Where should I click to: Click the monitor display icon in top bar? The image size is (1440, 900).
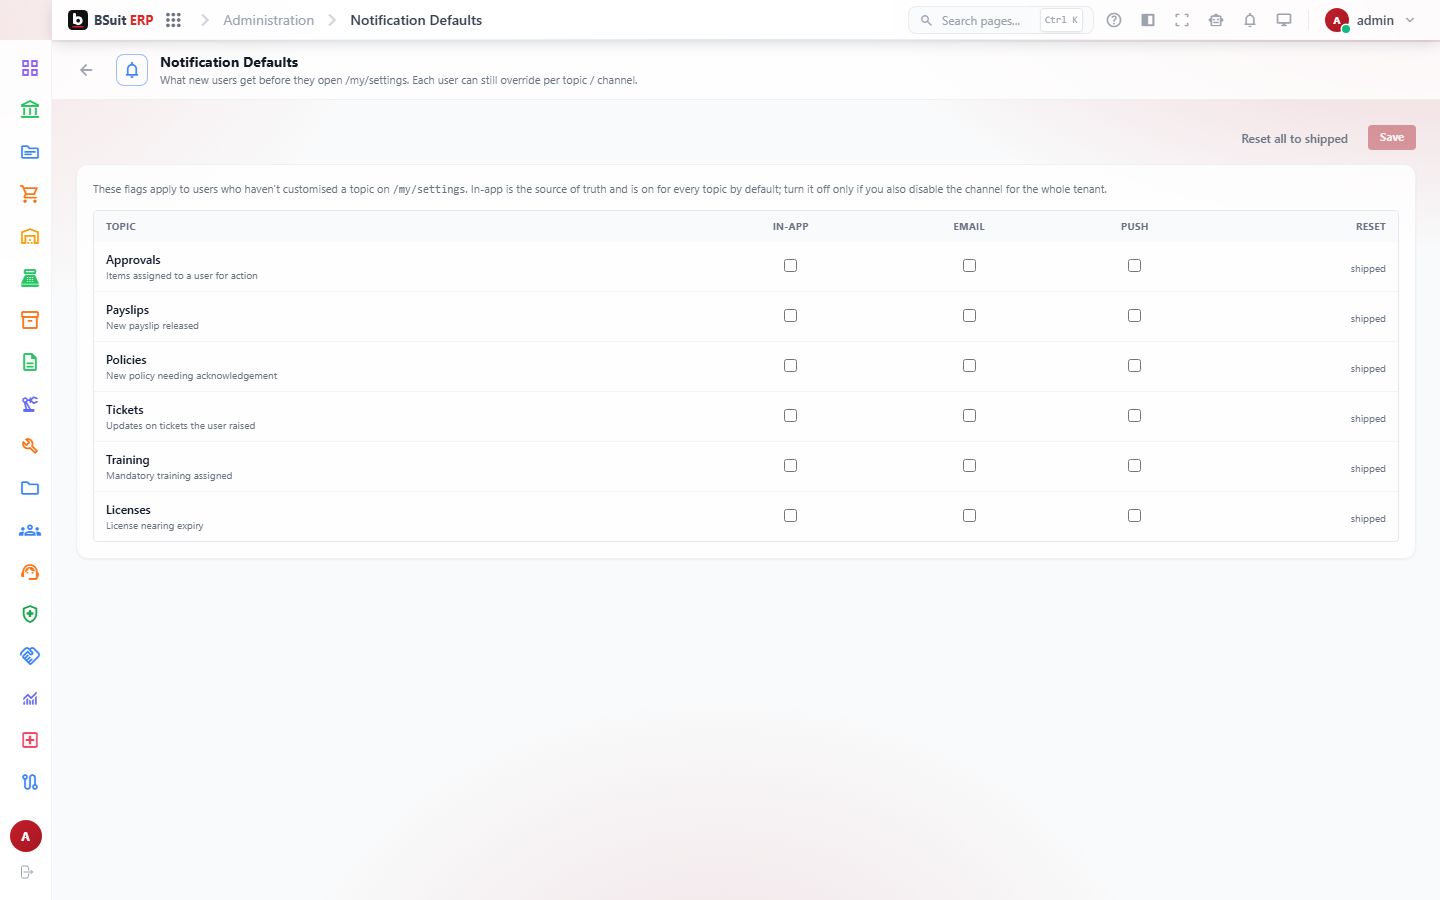pos(1284,20)
